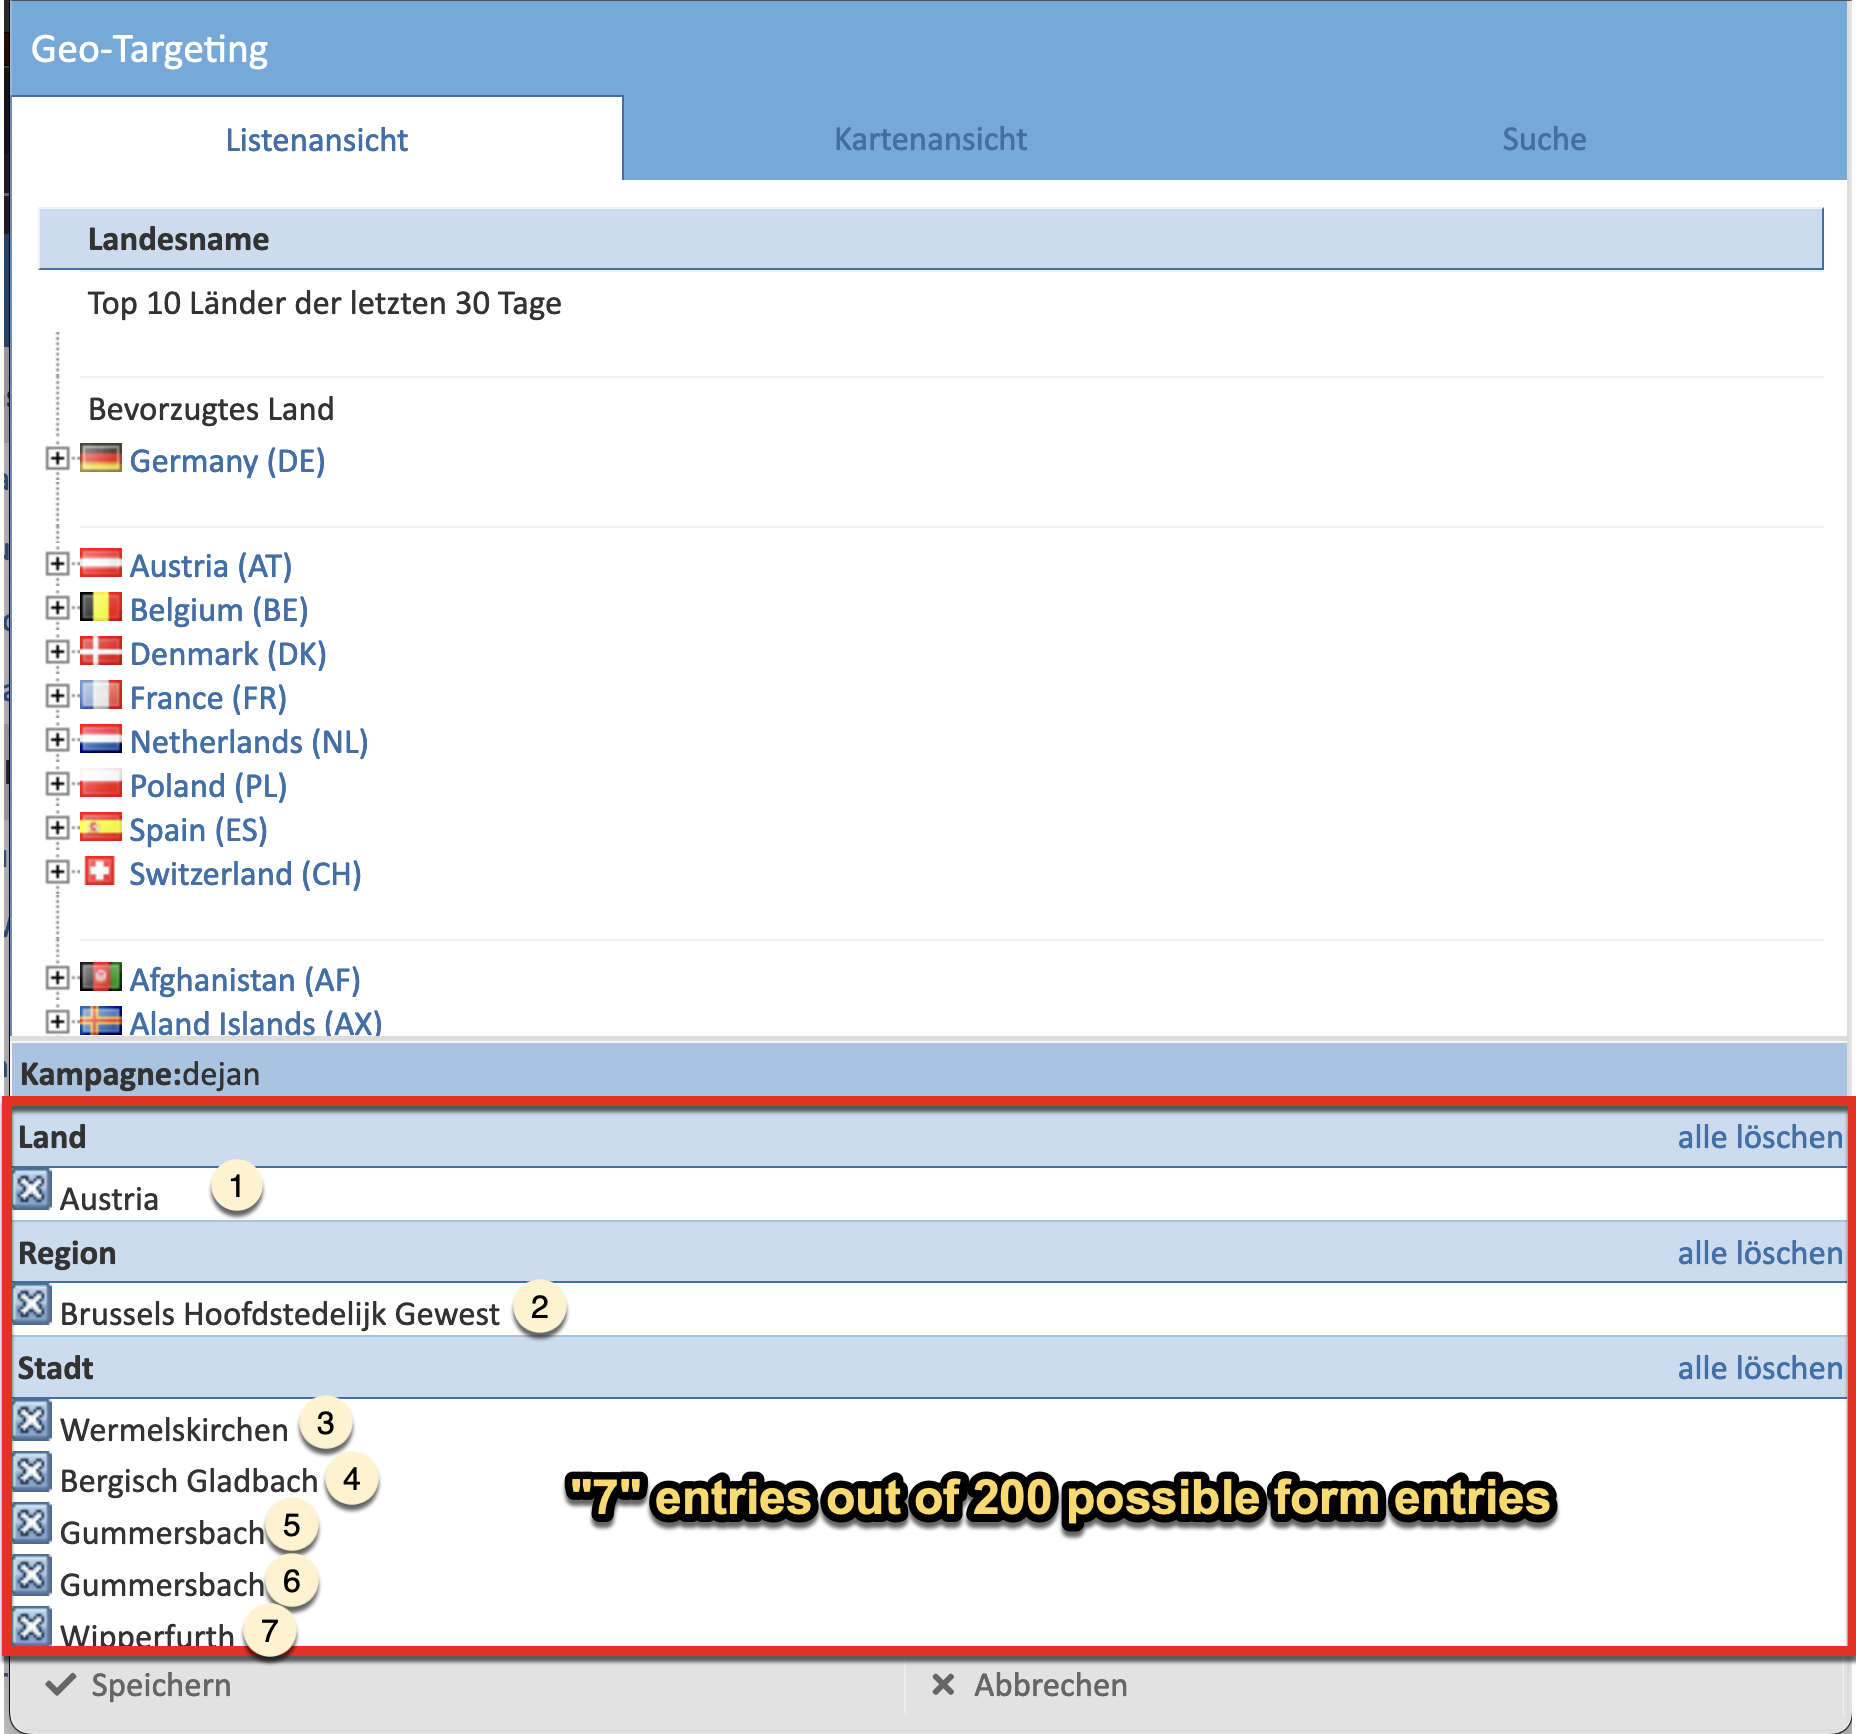The image size is (1856, 1734).
Task: Remove Austria from the Land list
Action: click(x=32, y=1190)
